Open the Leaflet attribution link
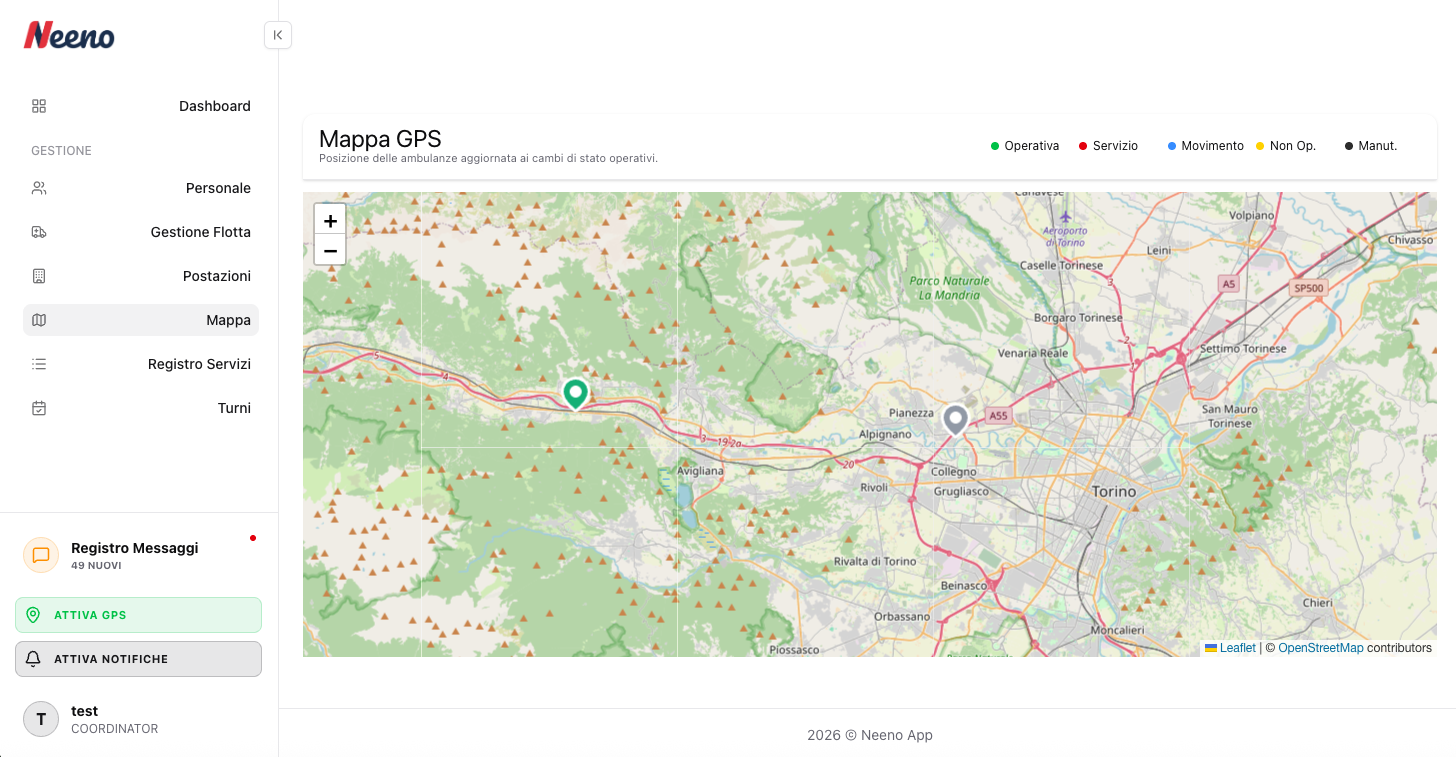Viewport: 1456px width, 757px height. click(x=1230, y=648)
